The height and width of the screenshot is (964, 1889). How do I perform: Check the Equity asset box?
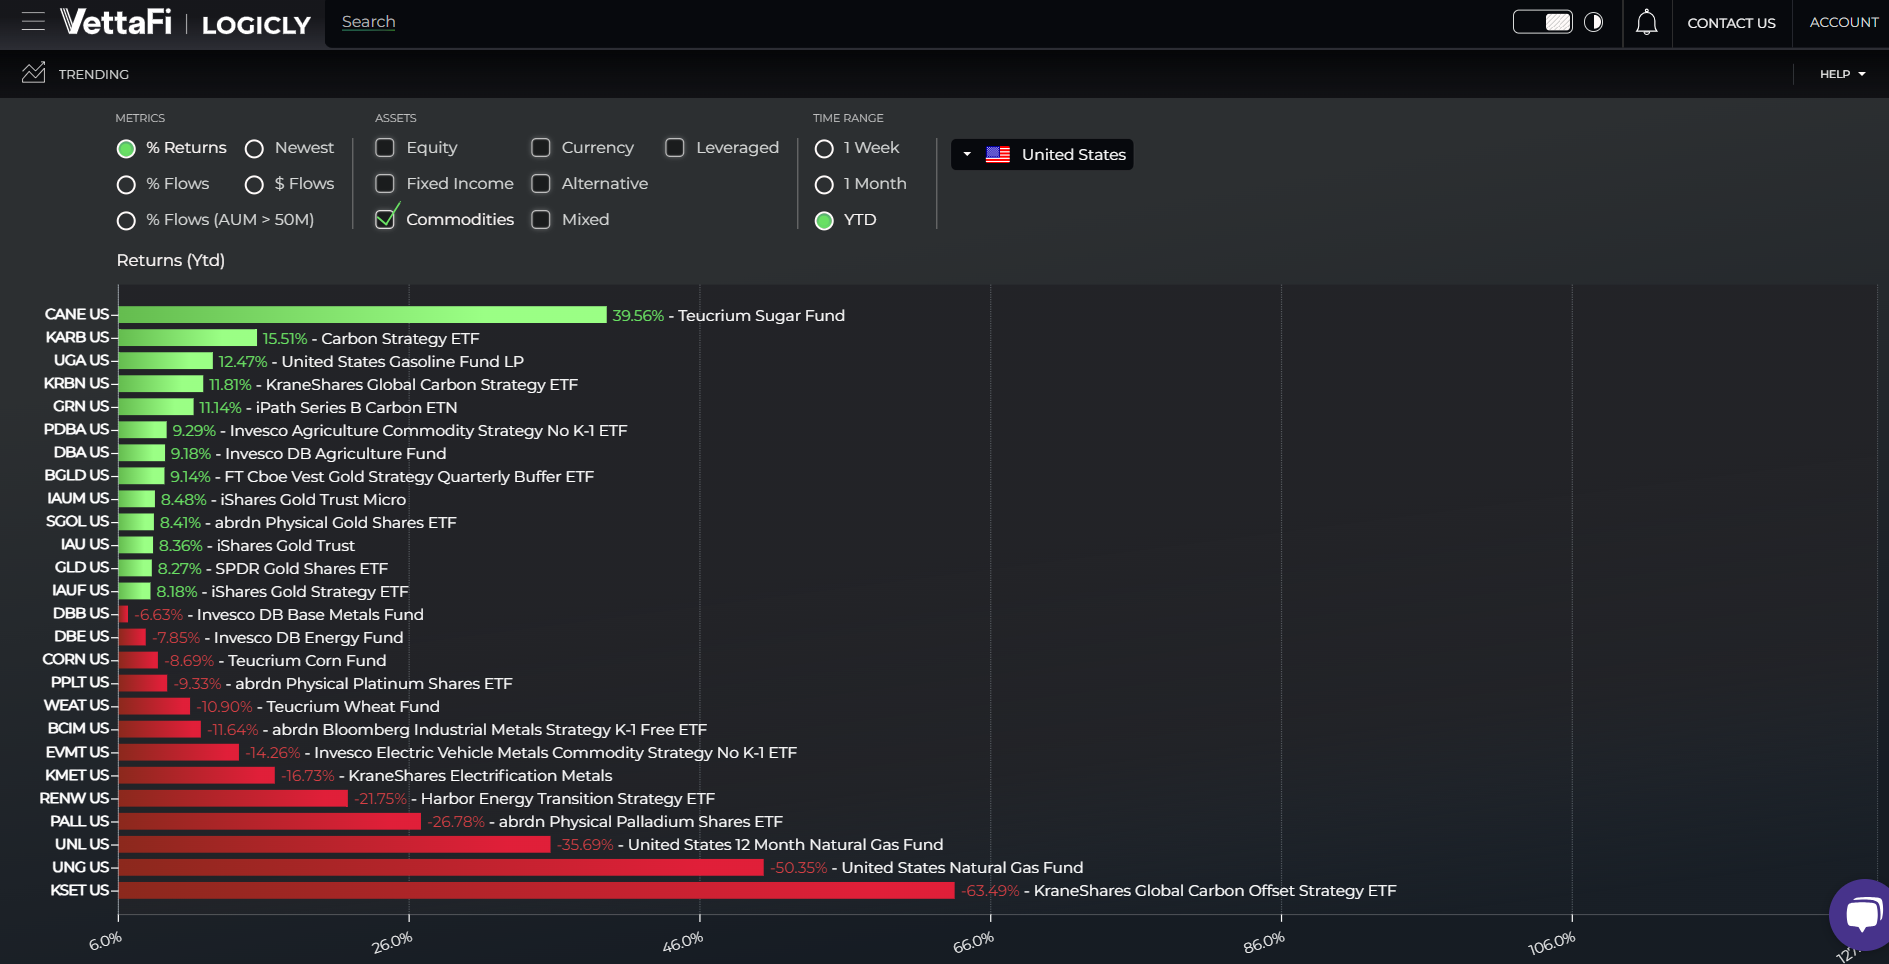pos(385,148)
